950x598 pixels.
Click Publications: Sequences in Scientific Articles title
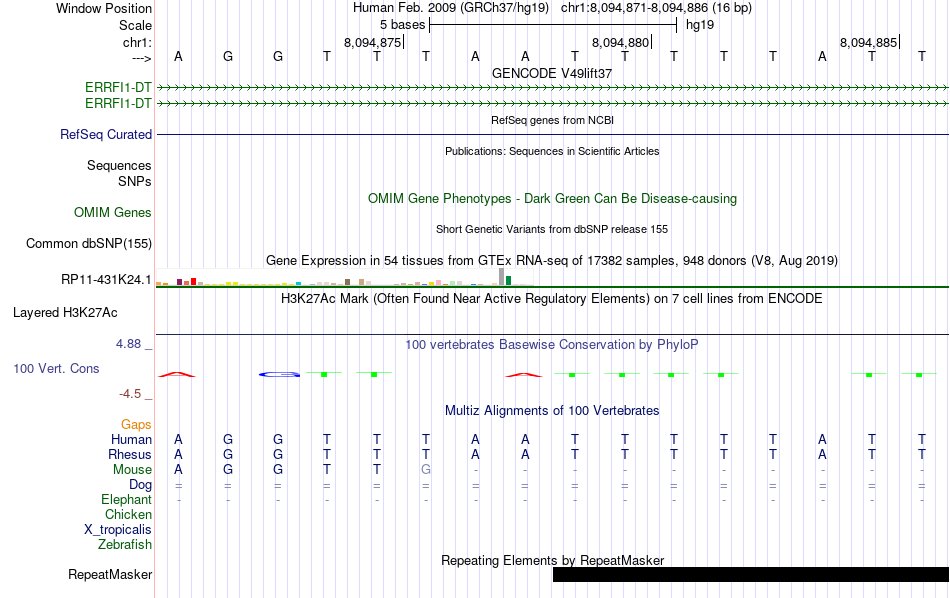552,151
